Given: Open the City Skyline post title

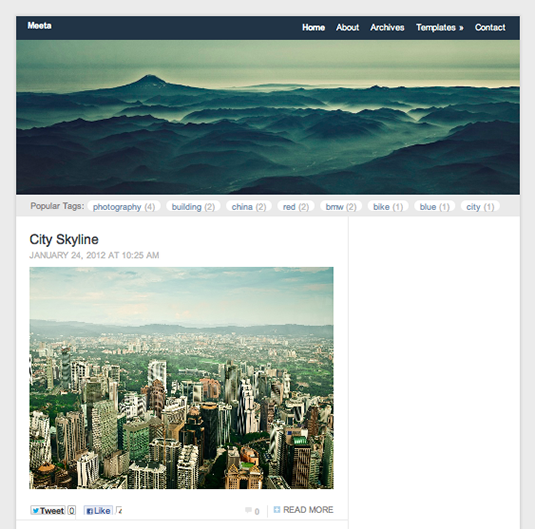Looking at the screenshot, I should (64, 240).
